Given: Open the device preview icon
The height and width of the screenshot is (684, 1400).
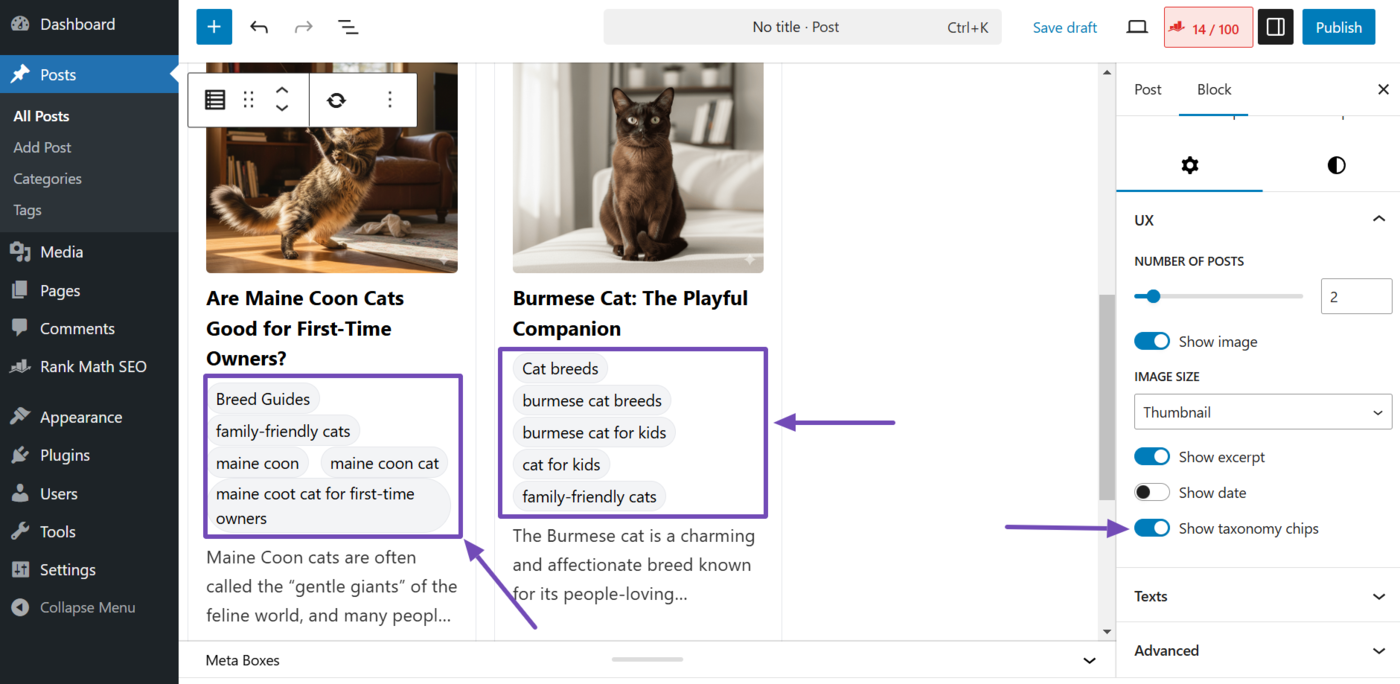Looking at the screenshot, I should click(x=1137, y=27).
